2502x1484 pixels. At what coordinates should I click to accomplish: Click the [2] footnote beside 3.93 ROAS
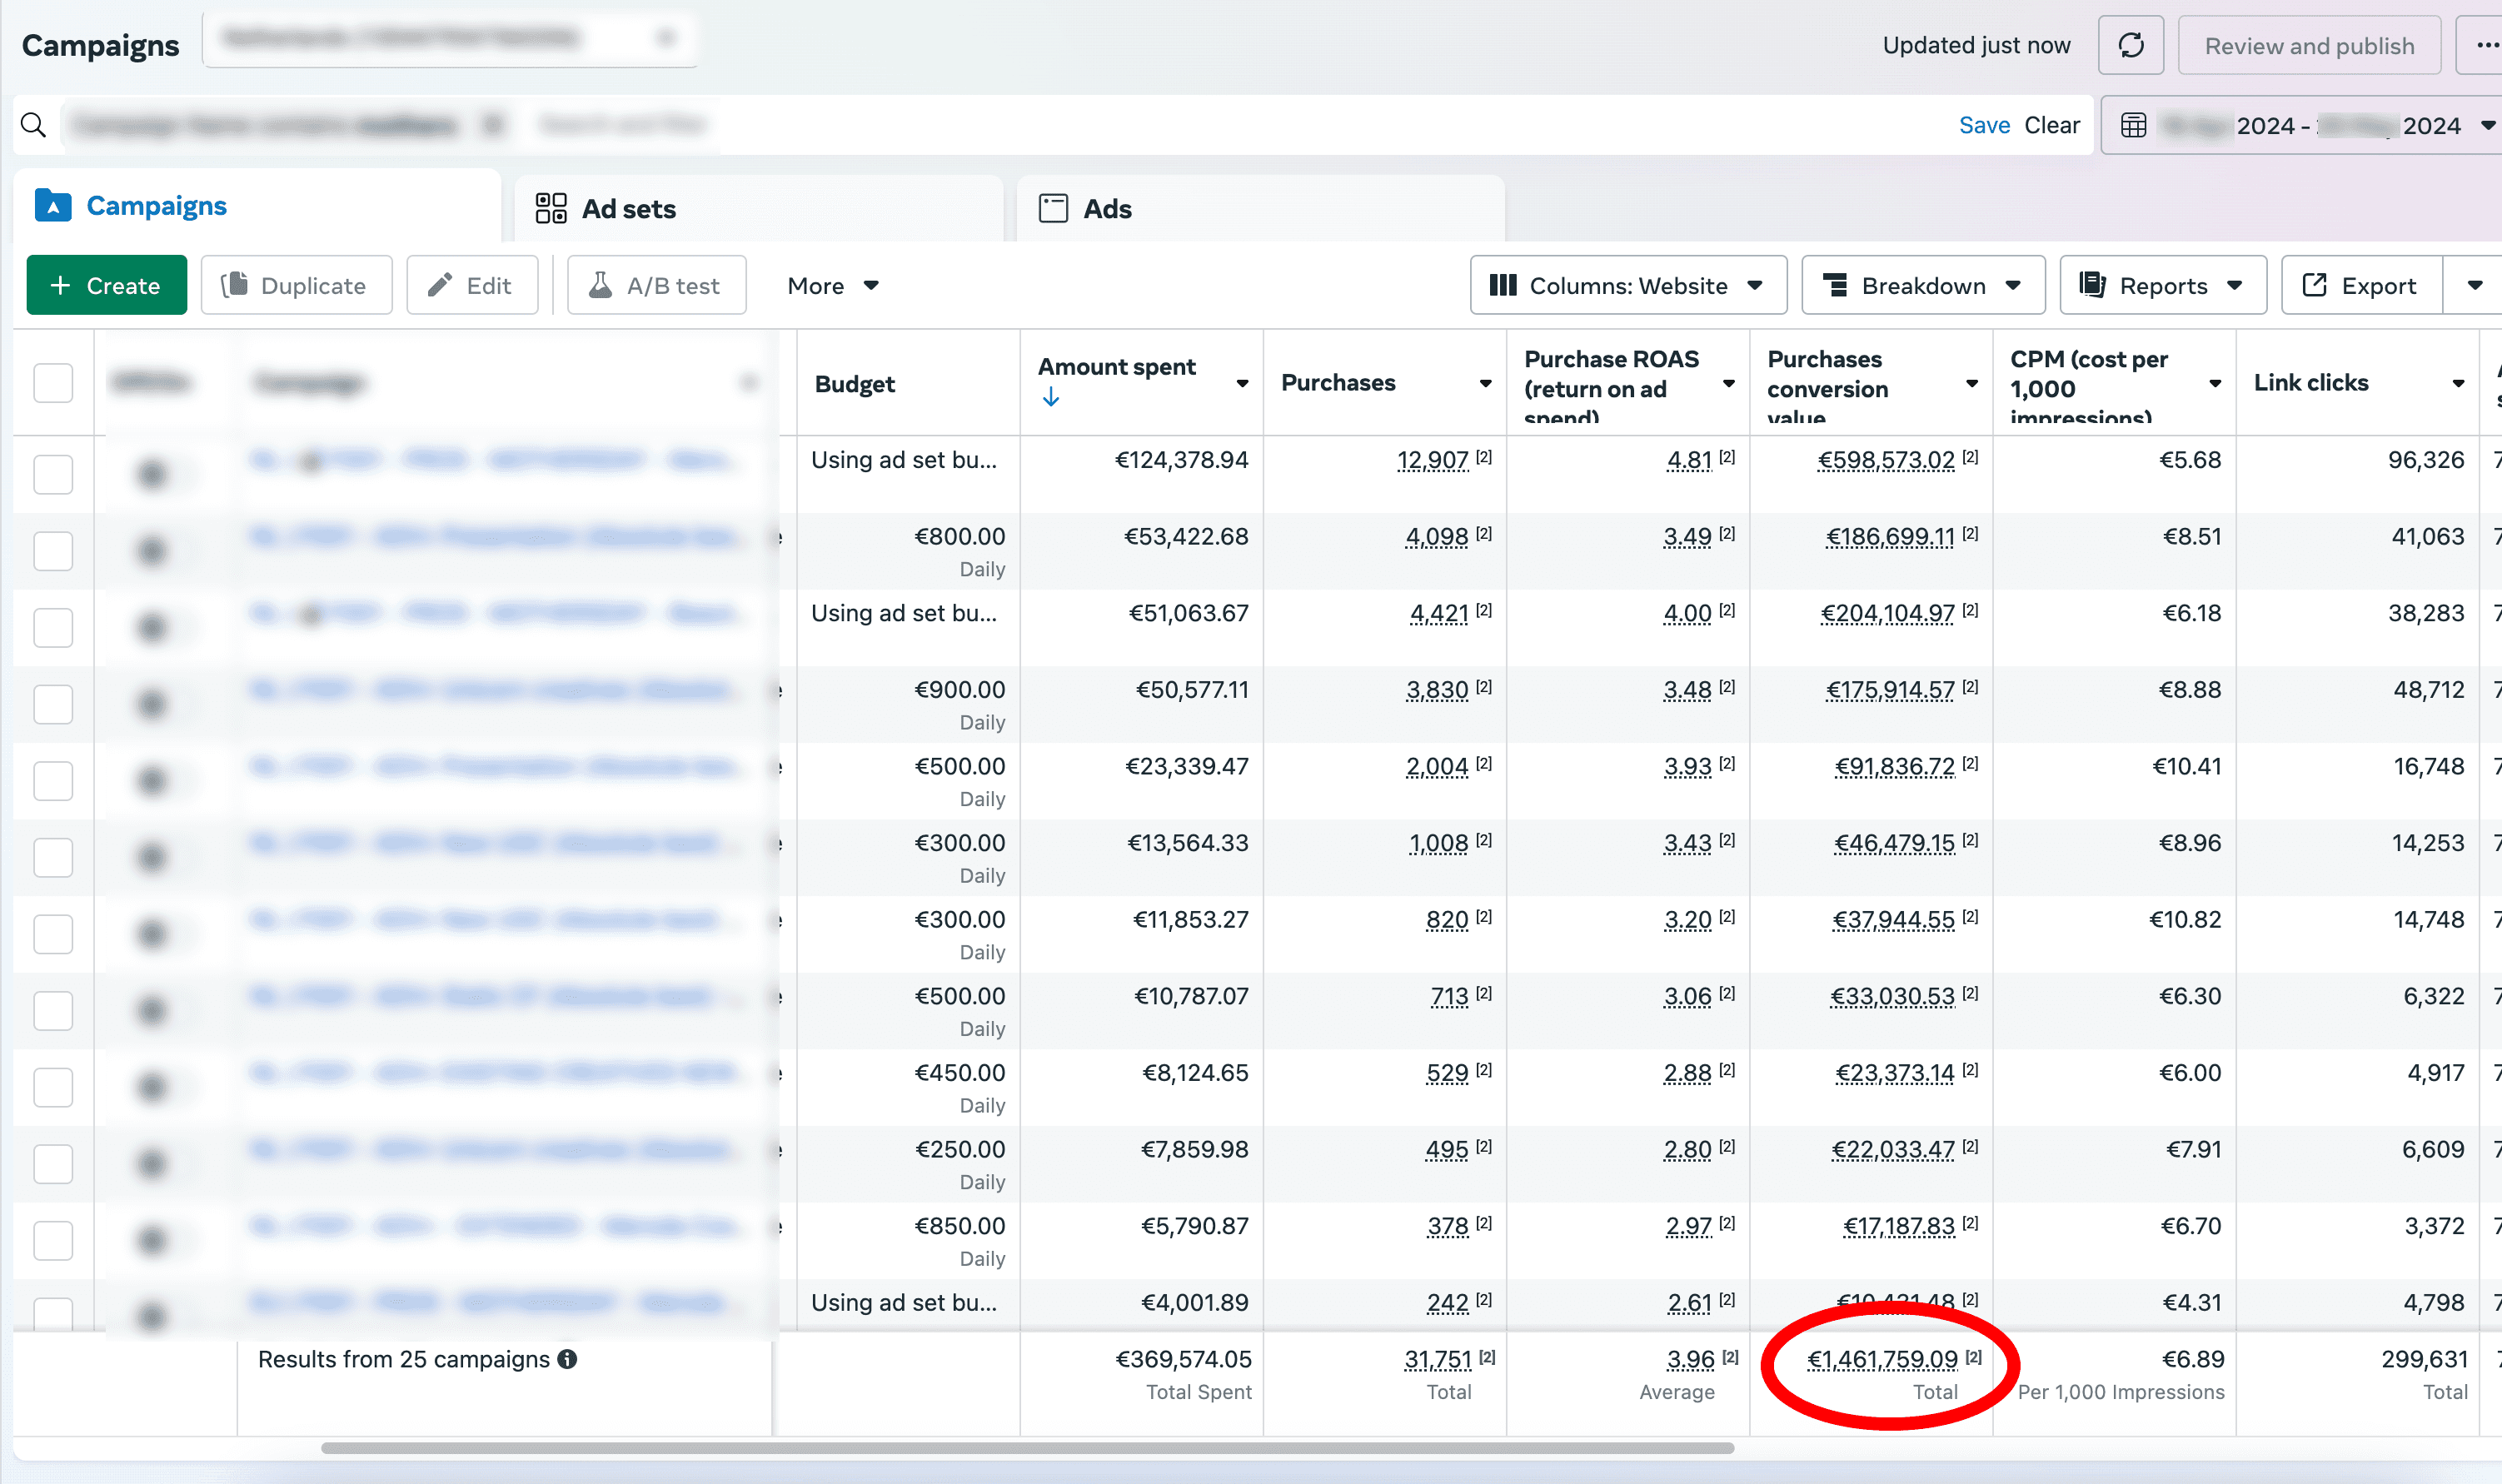(1727, 764)
